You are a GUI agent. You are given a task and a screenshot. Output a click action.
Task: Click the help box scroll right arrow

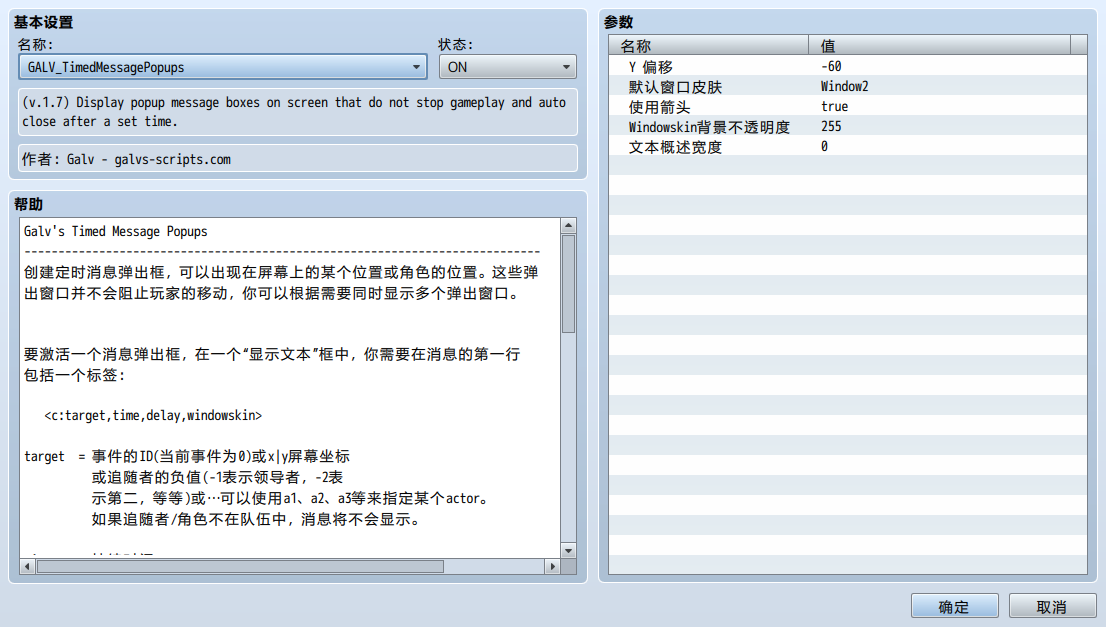[552, 566]
